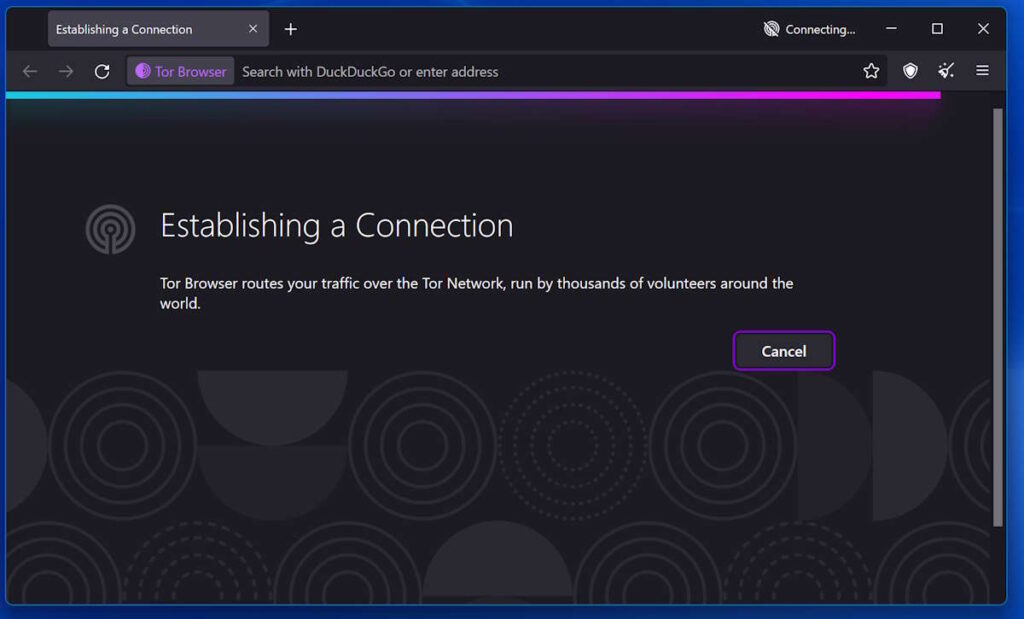Cancel the Tor connection attempt

[784, 351]
